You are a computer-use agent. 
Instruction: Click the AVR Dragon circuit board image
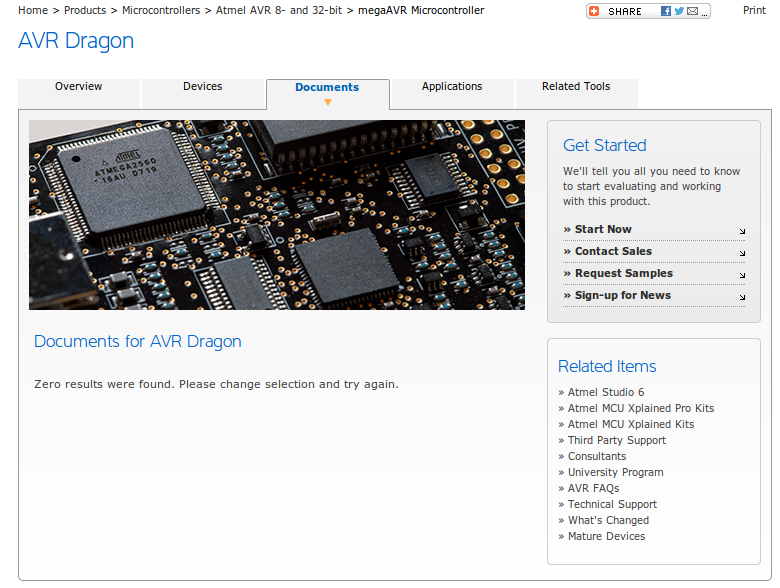[x=277, y=215]
